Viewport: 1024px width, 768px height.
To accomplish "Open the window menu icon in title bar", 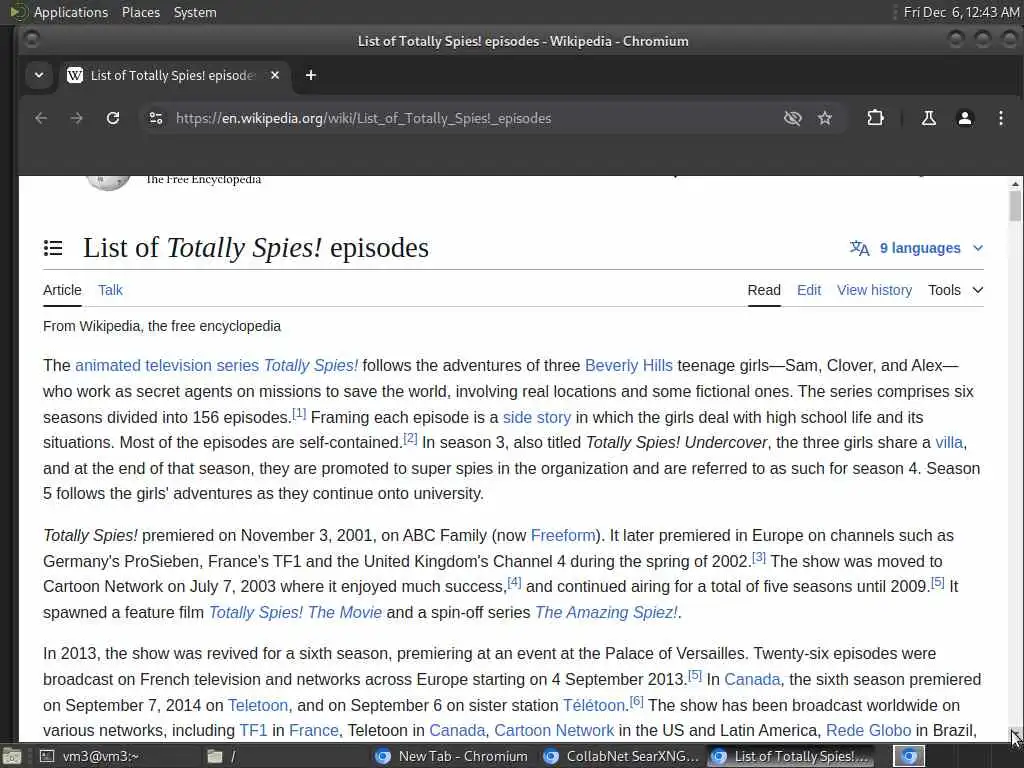I will pos(31,40).
